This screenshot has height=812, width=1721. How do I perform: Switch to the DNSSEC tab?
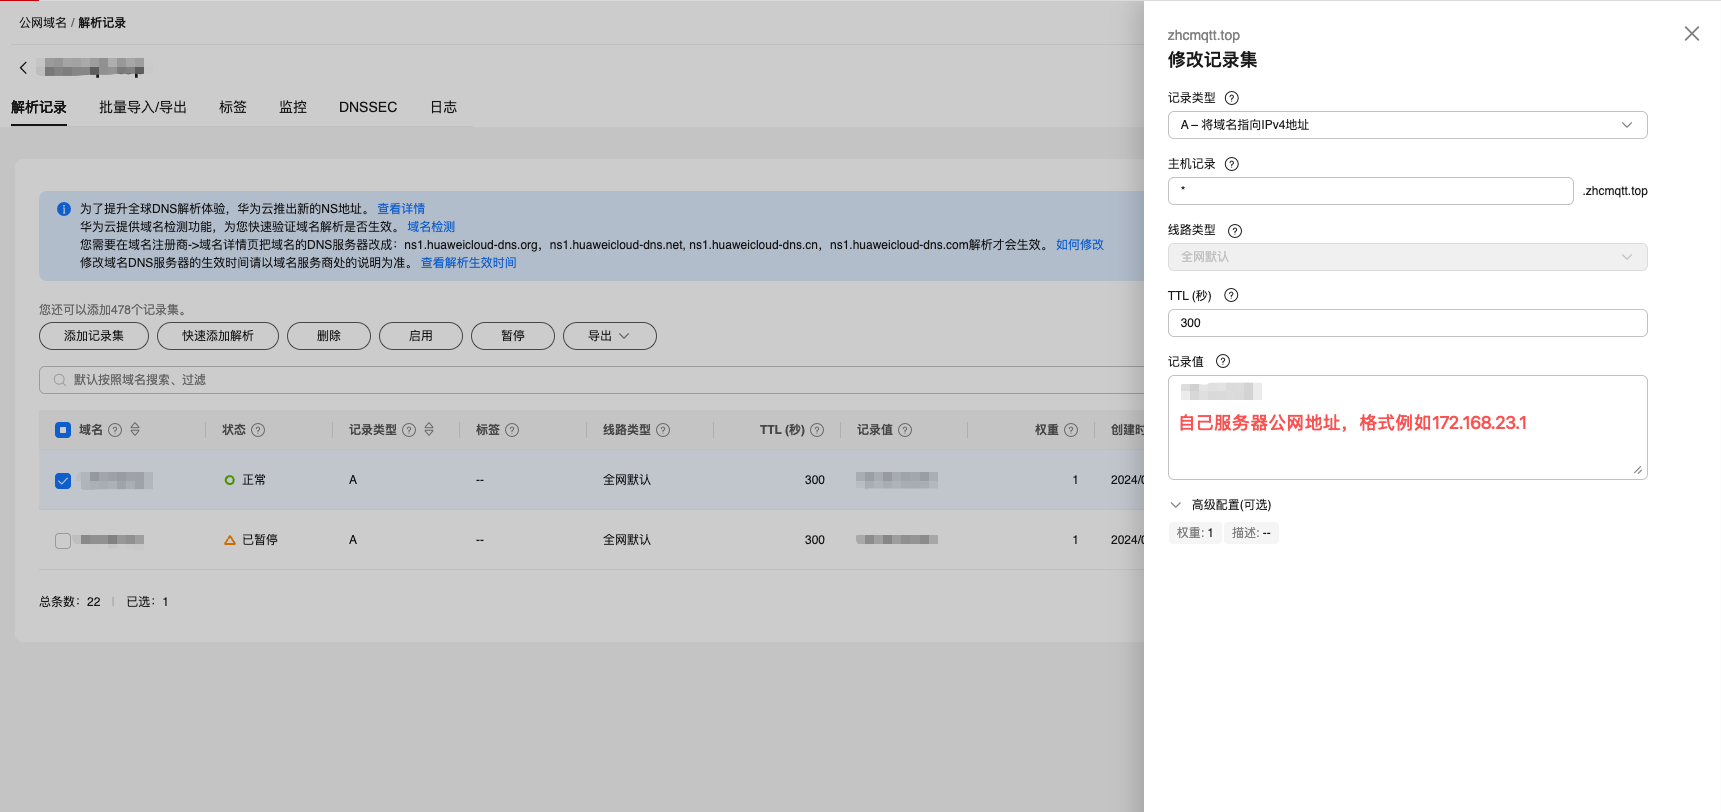click(x=368, y=107)
